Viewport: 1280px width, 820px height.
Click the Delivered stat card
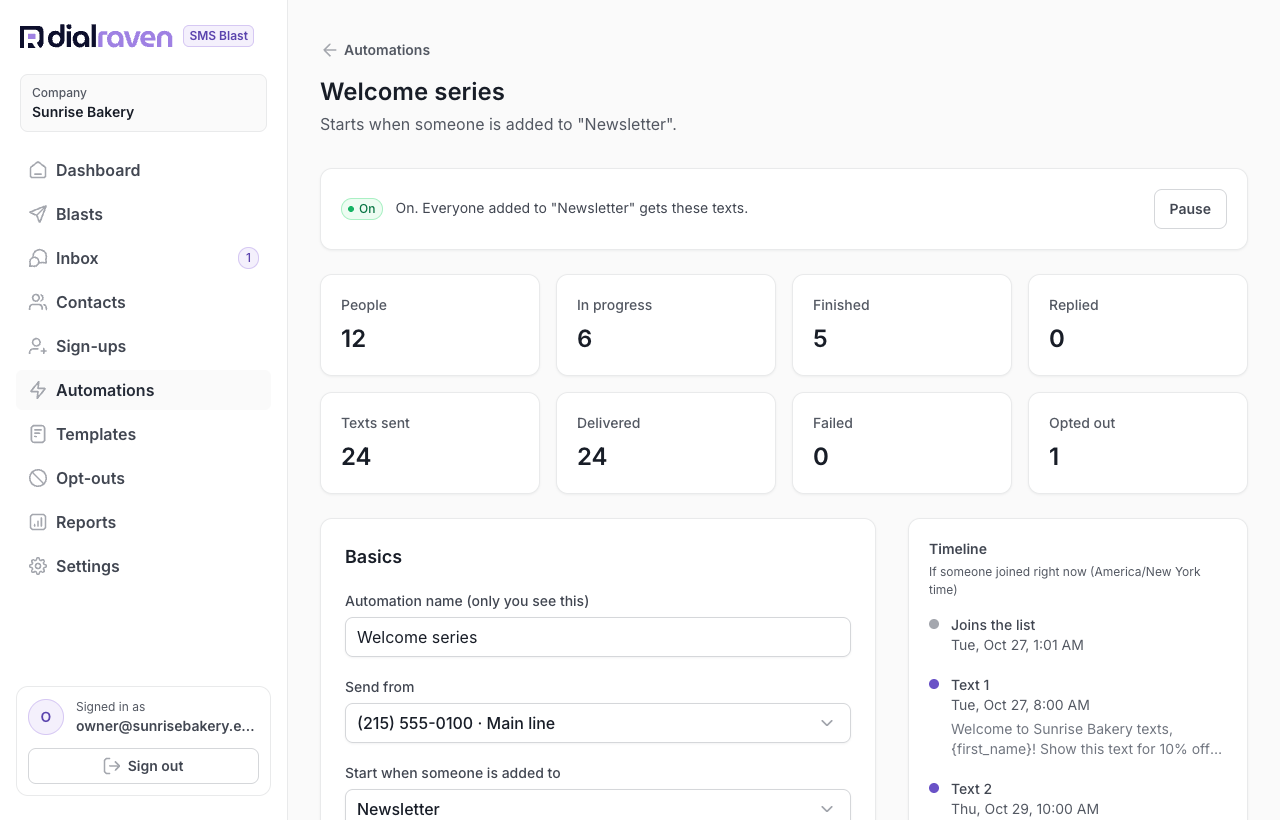666,443
